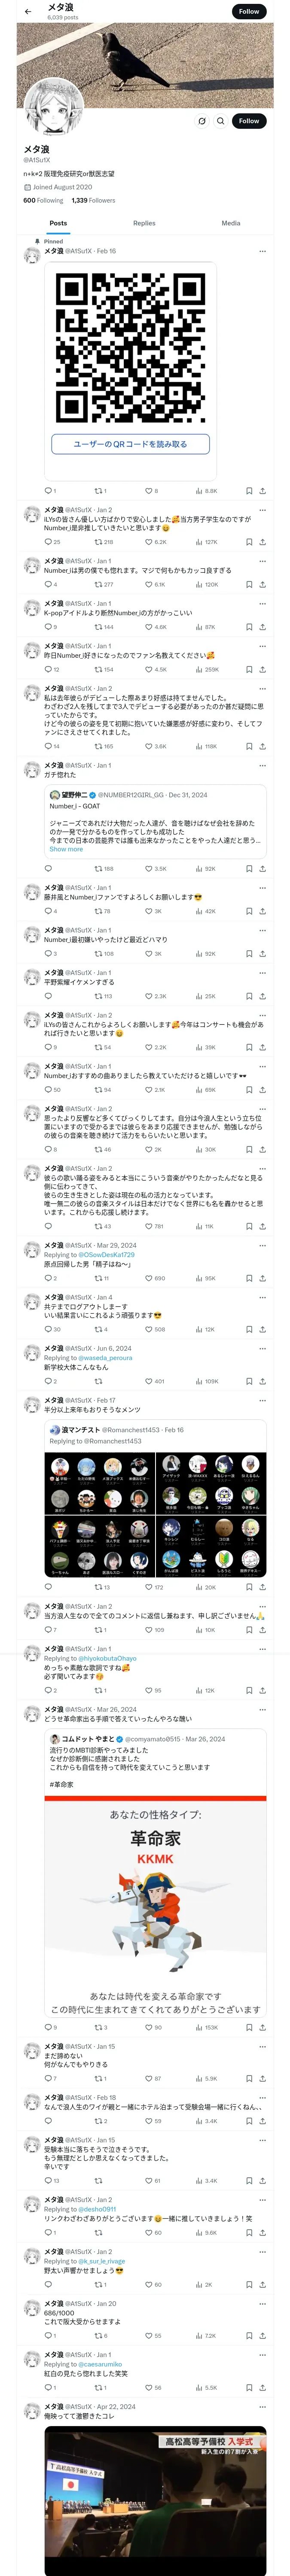This screenshot has height=2576, width=290.
Task: Open the Media tab
Action: 231,223
